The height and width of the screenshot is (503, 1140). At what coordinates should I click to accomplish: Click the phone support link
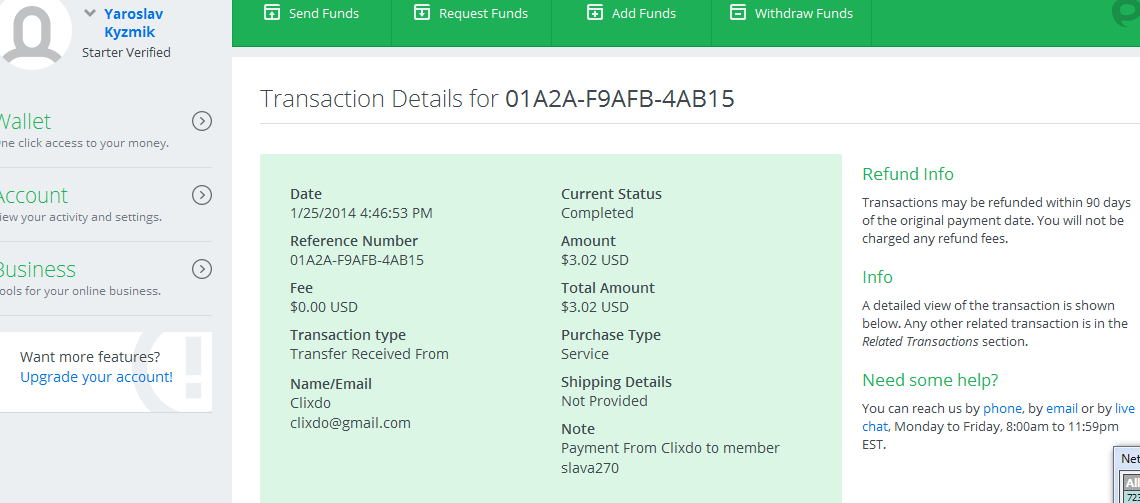(x=1002, y=408)
